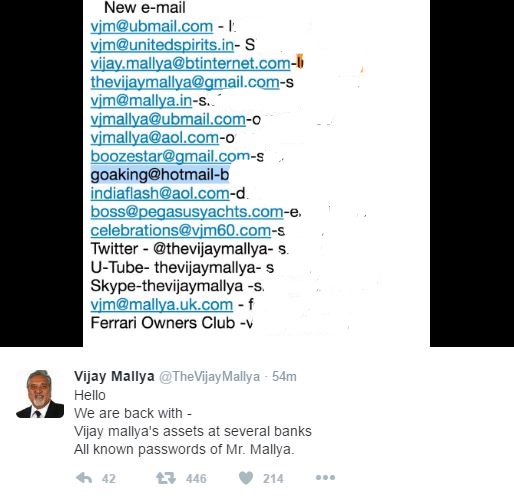514x504 pixels.
Task: Click the retweet icon
Action: coord(166,478)
